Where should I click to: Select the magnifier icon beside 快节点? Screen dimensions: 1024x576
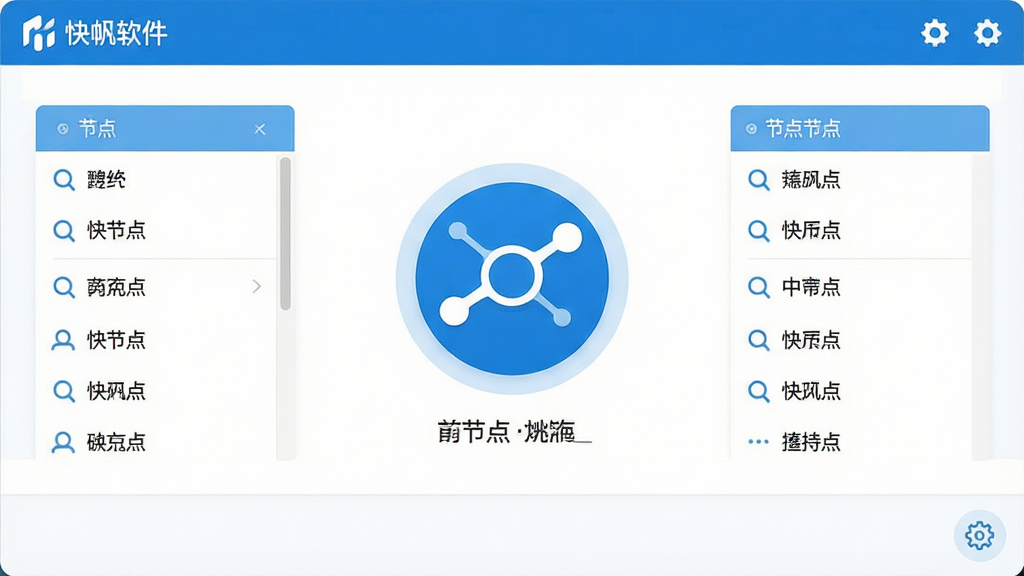click(64, 231)
